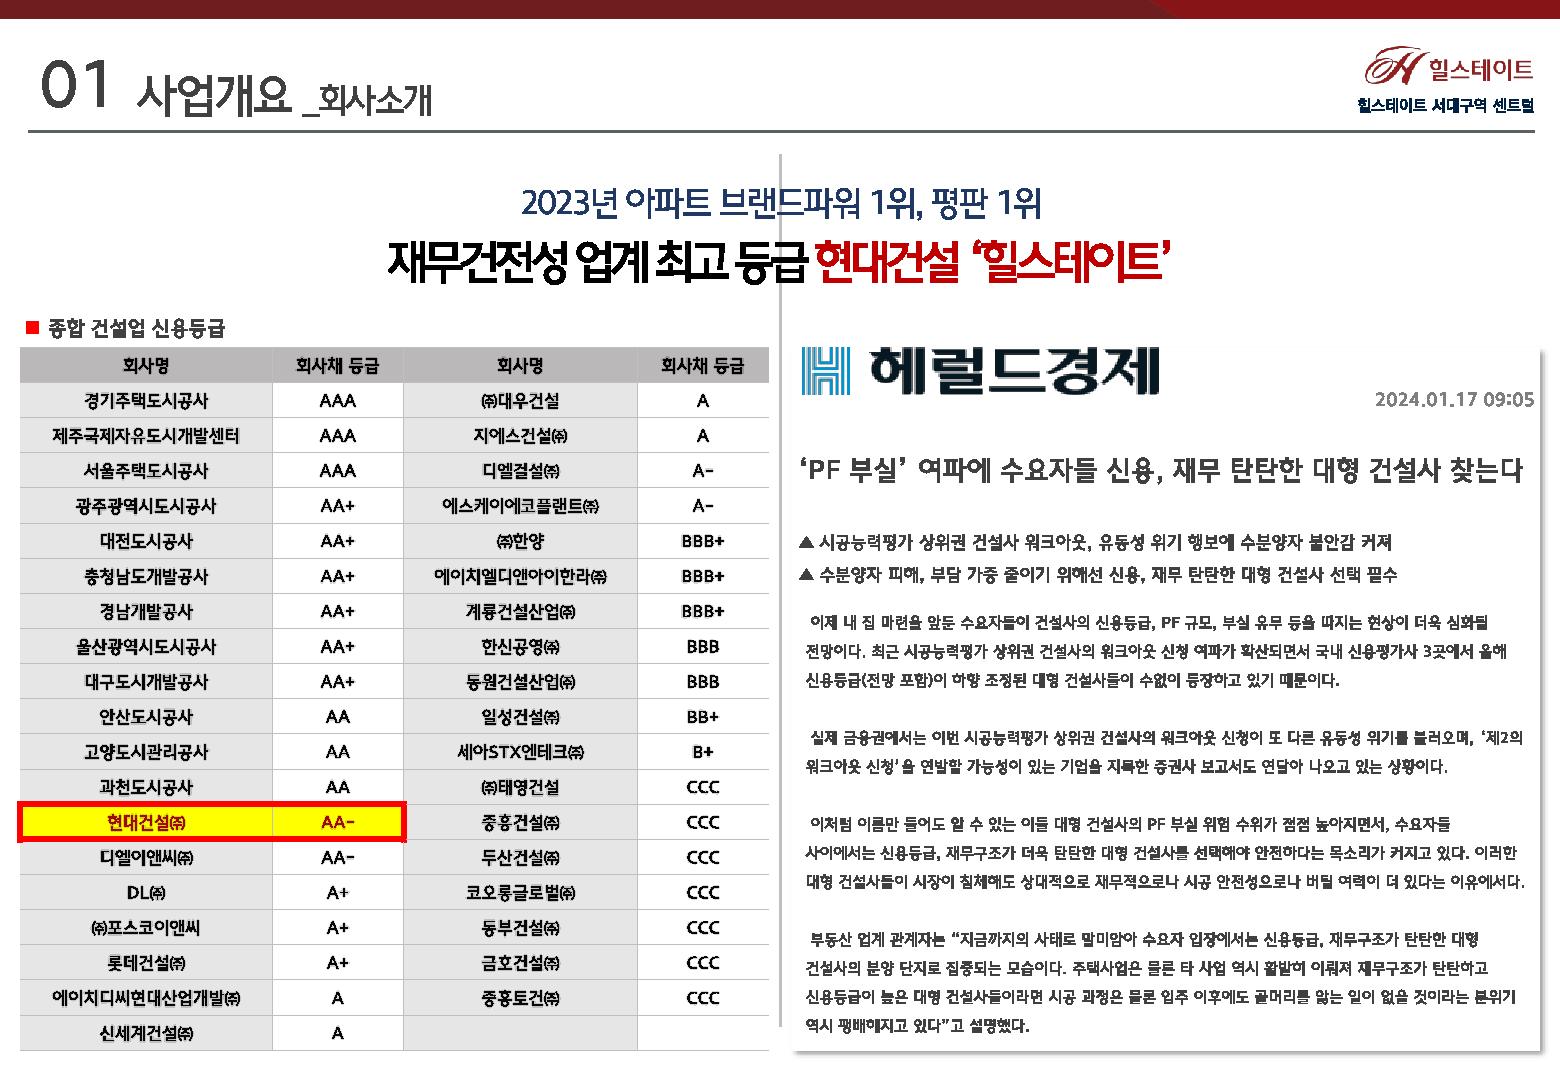Click the ㈜태영건설 cell
Image resolution: width=1560 pixels, height=1080 pixels.
pyautogui.click(x=520, y=787)
